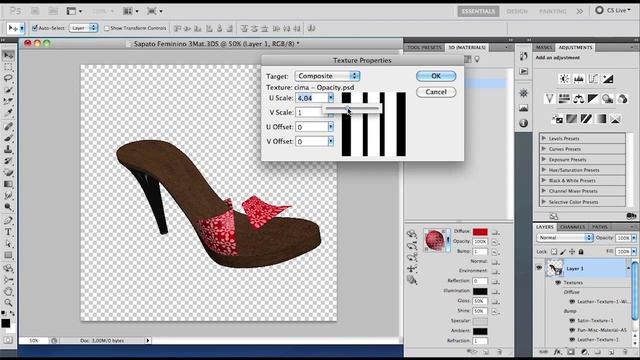Open the U Scale slider arrow
The height and width of the screenshot is (360, 640).
[331, 98]
